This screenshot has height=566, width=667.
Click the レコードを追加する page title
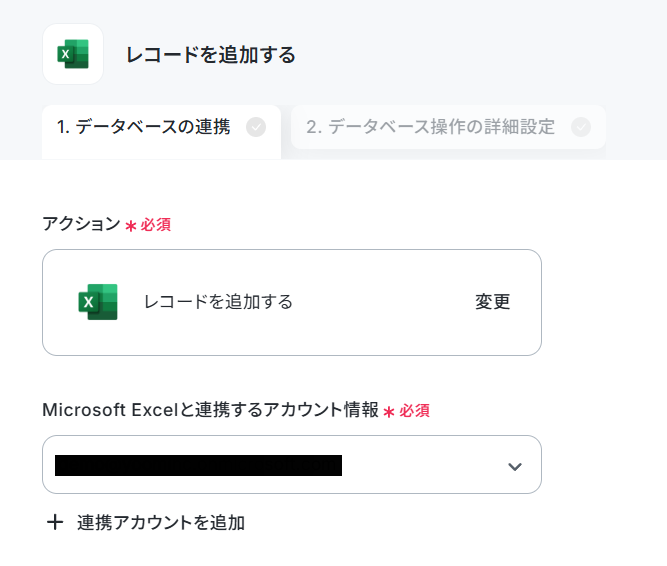(211, 55)
